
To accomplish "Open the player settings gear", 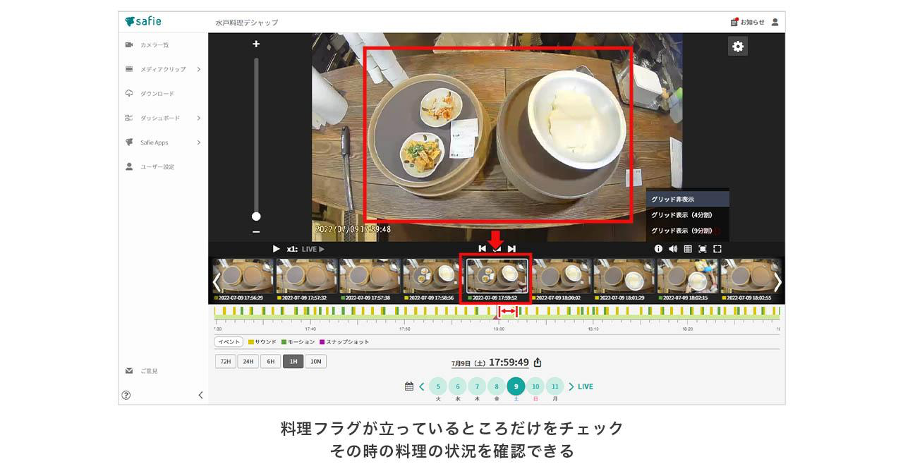I will pyautogui.click(x=738, y=47).
